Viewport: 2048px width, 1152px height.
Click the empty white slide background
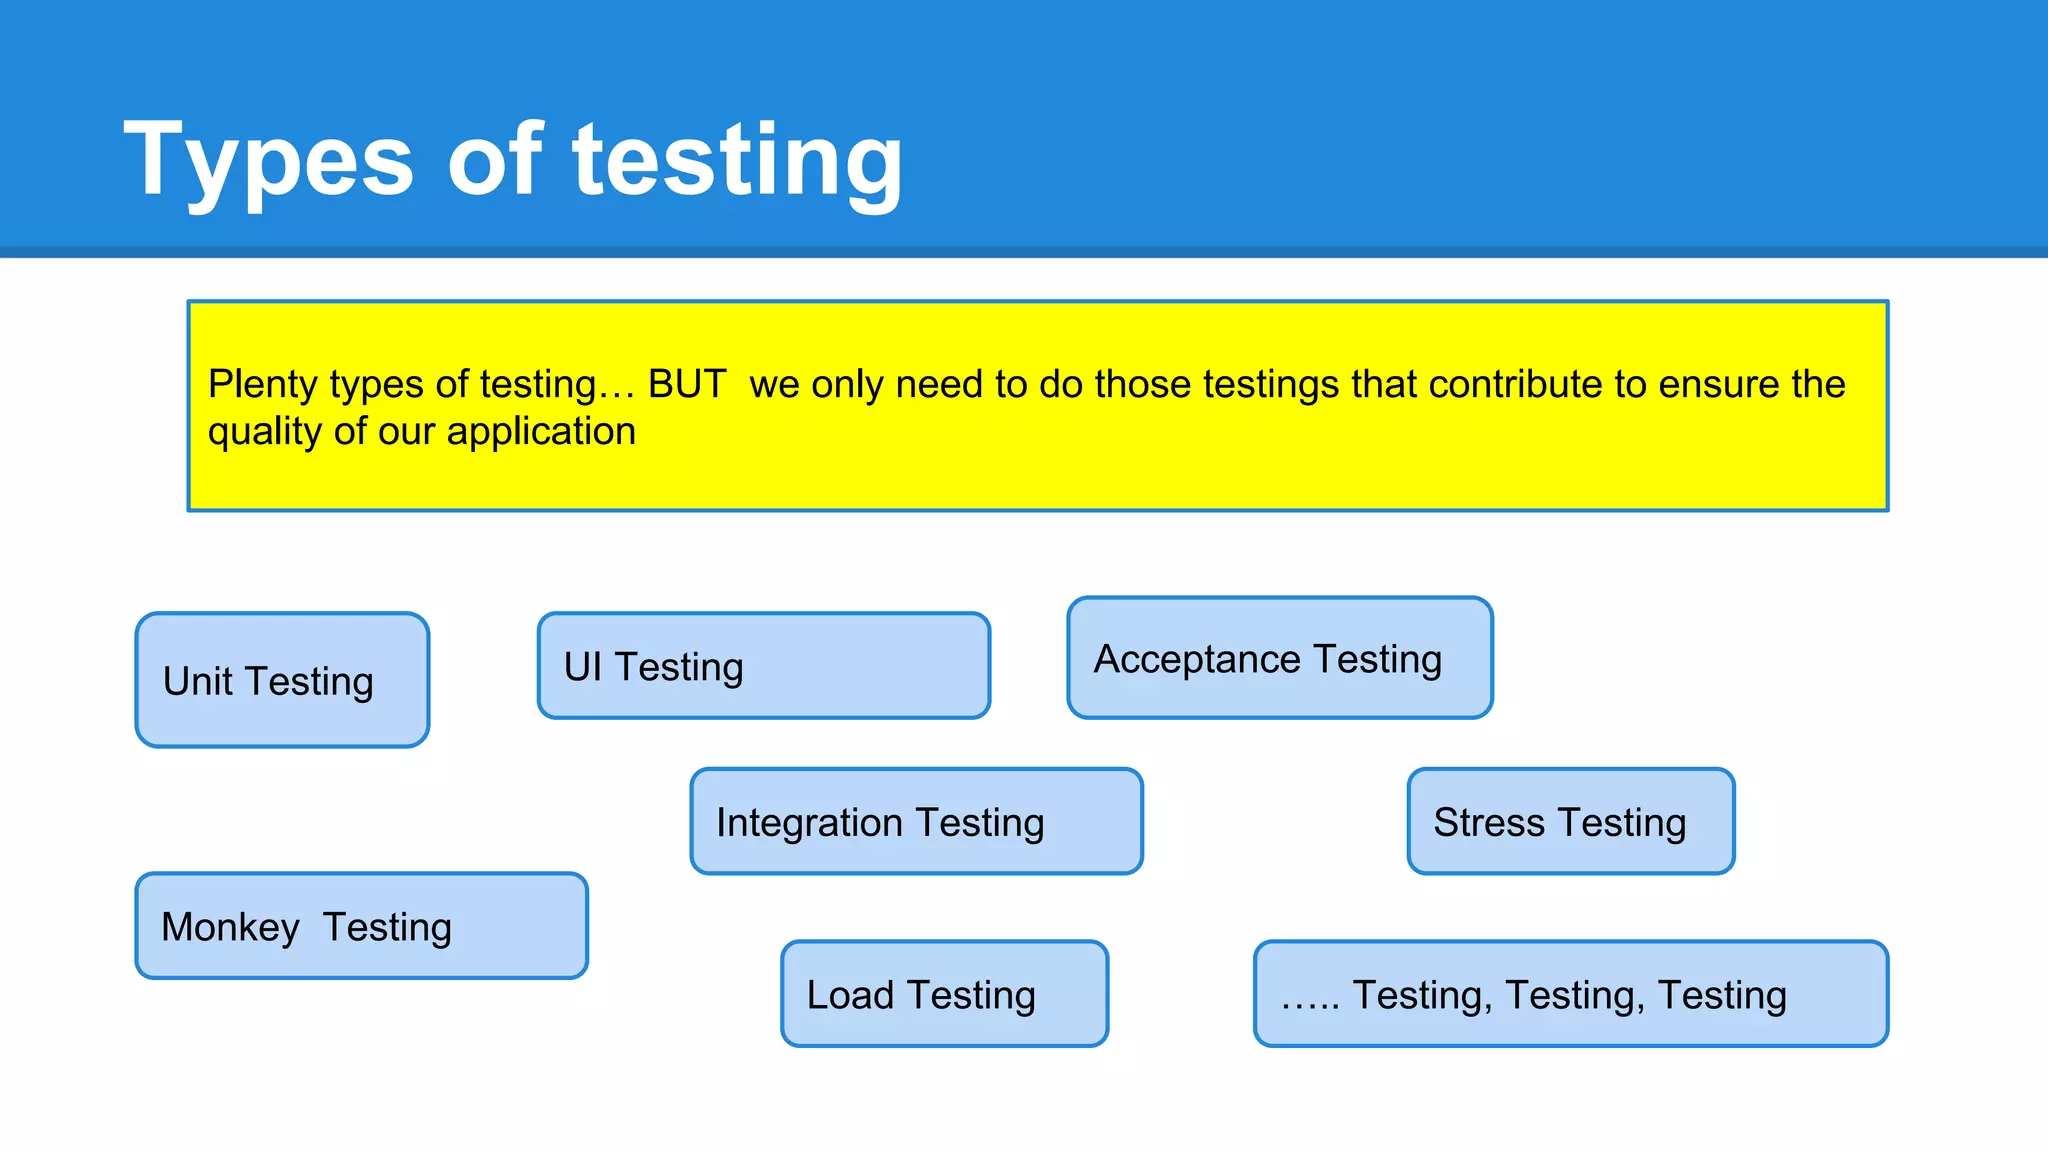pos(1000,1100)
